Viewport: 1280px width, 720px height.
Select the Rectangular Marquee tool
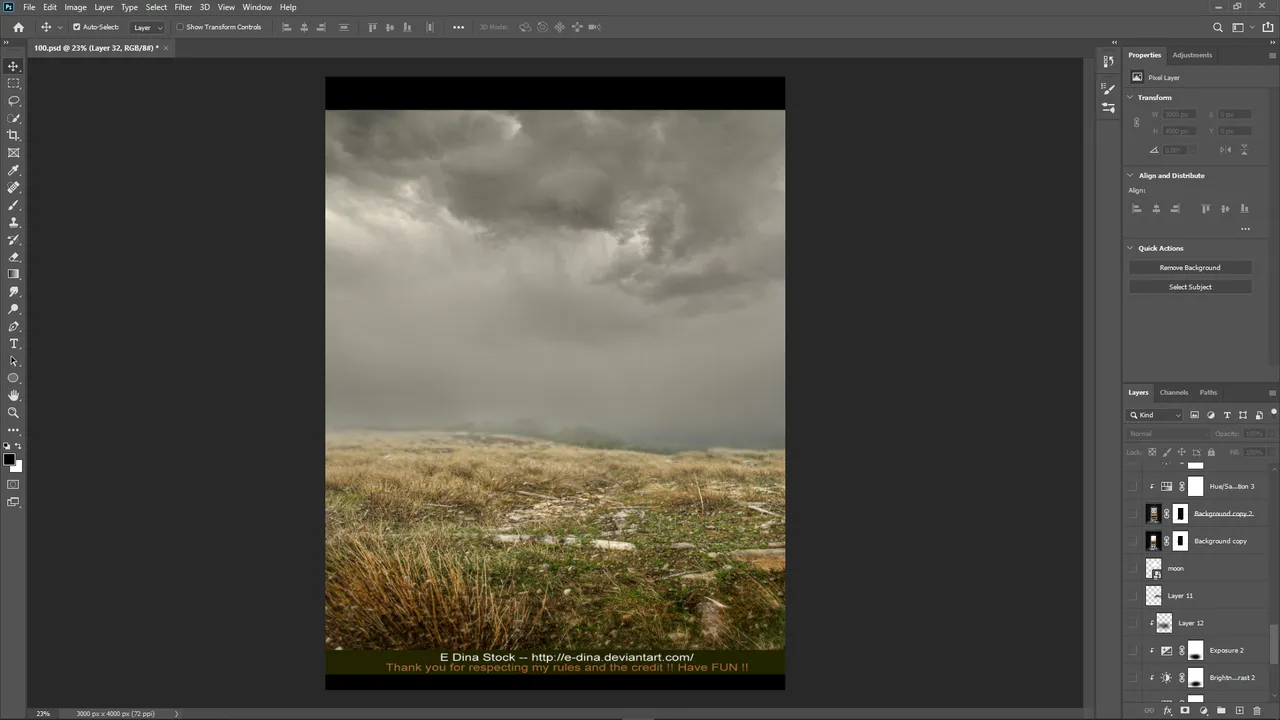tap(13, 83)
